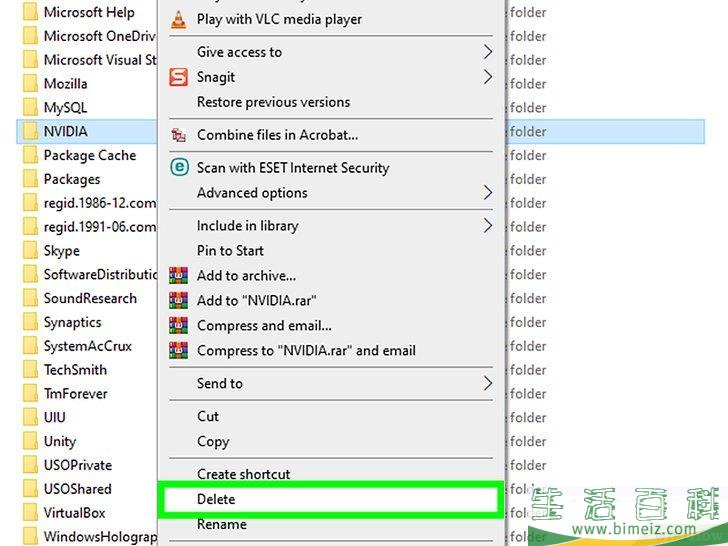This screenshot has height=546, width=728.
Task: Click Create shortcut menu entry
Action: 243,474
